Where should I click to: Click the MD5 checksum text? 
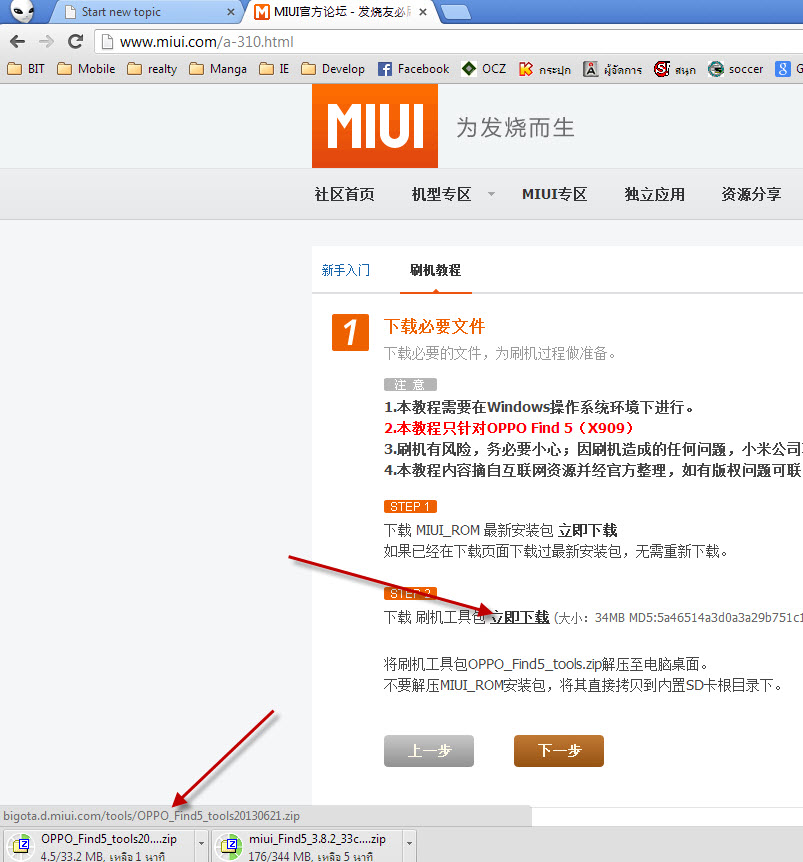point(716,618)
